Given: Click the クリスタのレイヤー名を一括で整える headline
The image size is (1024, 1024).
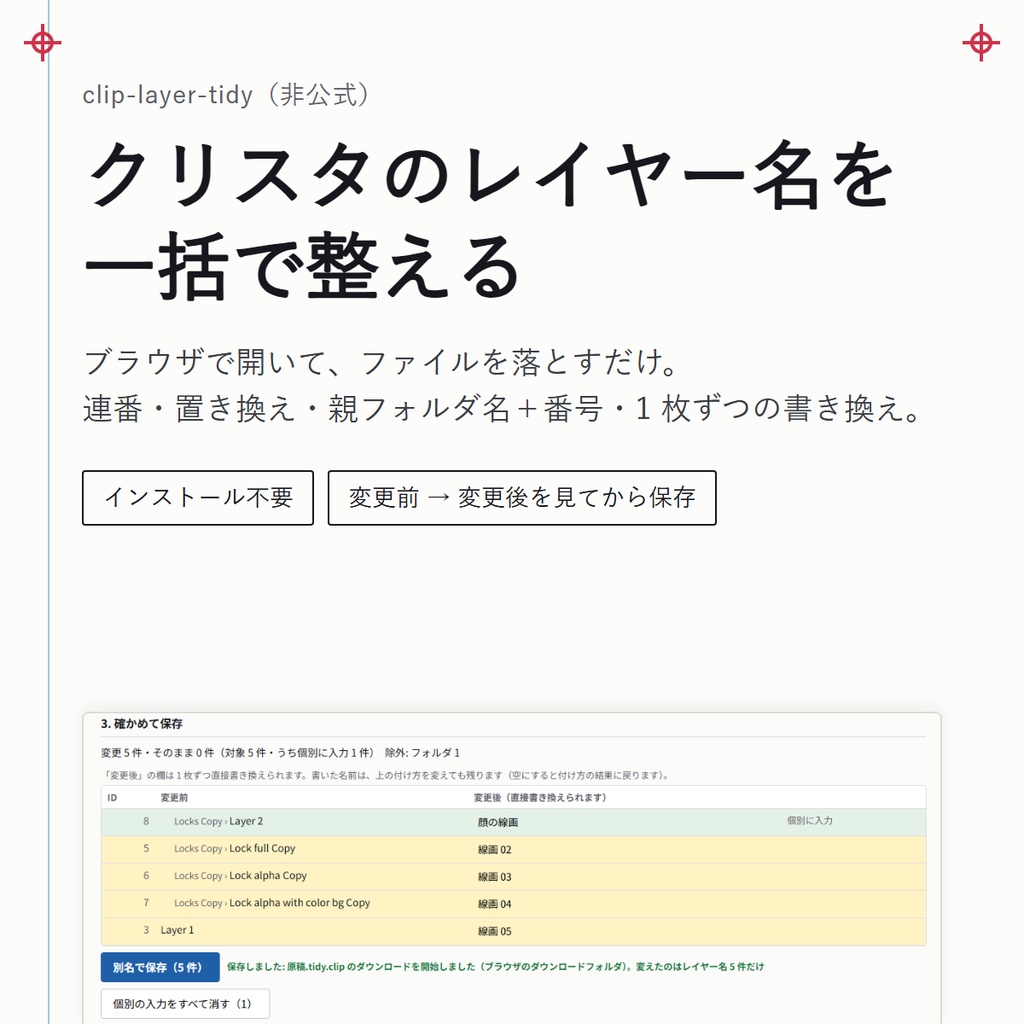Looking at the screenshot, I should (x=488, y=219).
